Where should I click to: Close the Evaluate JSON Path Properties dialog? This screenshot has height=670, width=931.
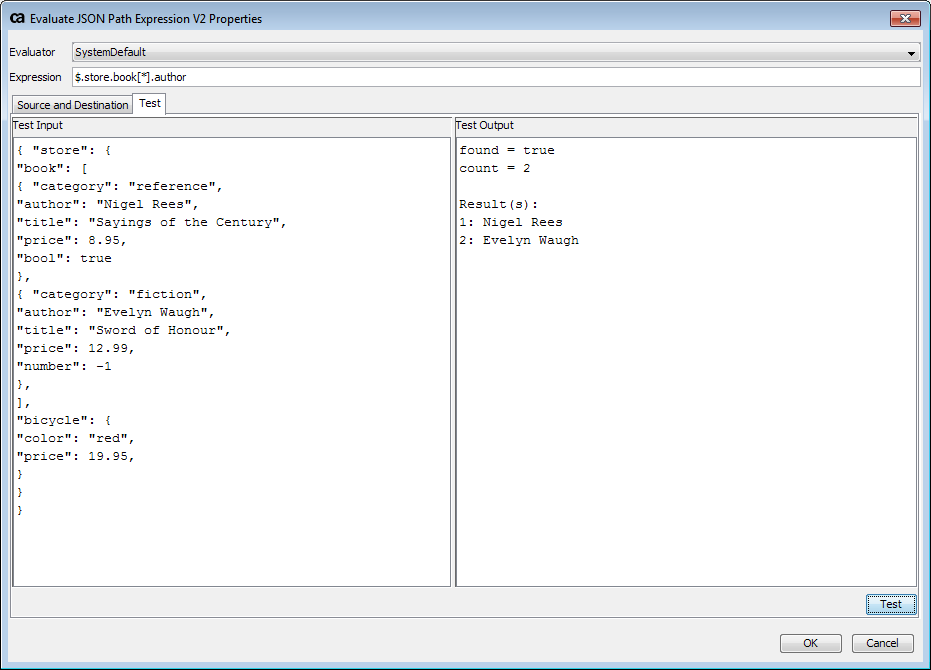[904, 18]
